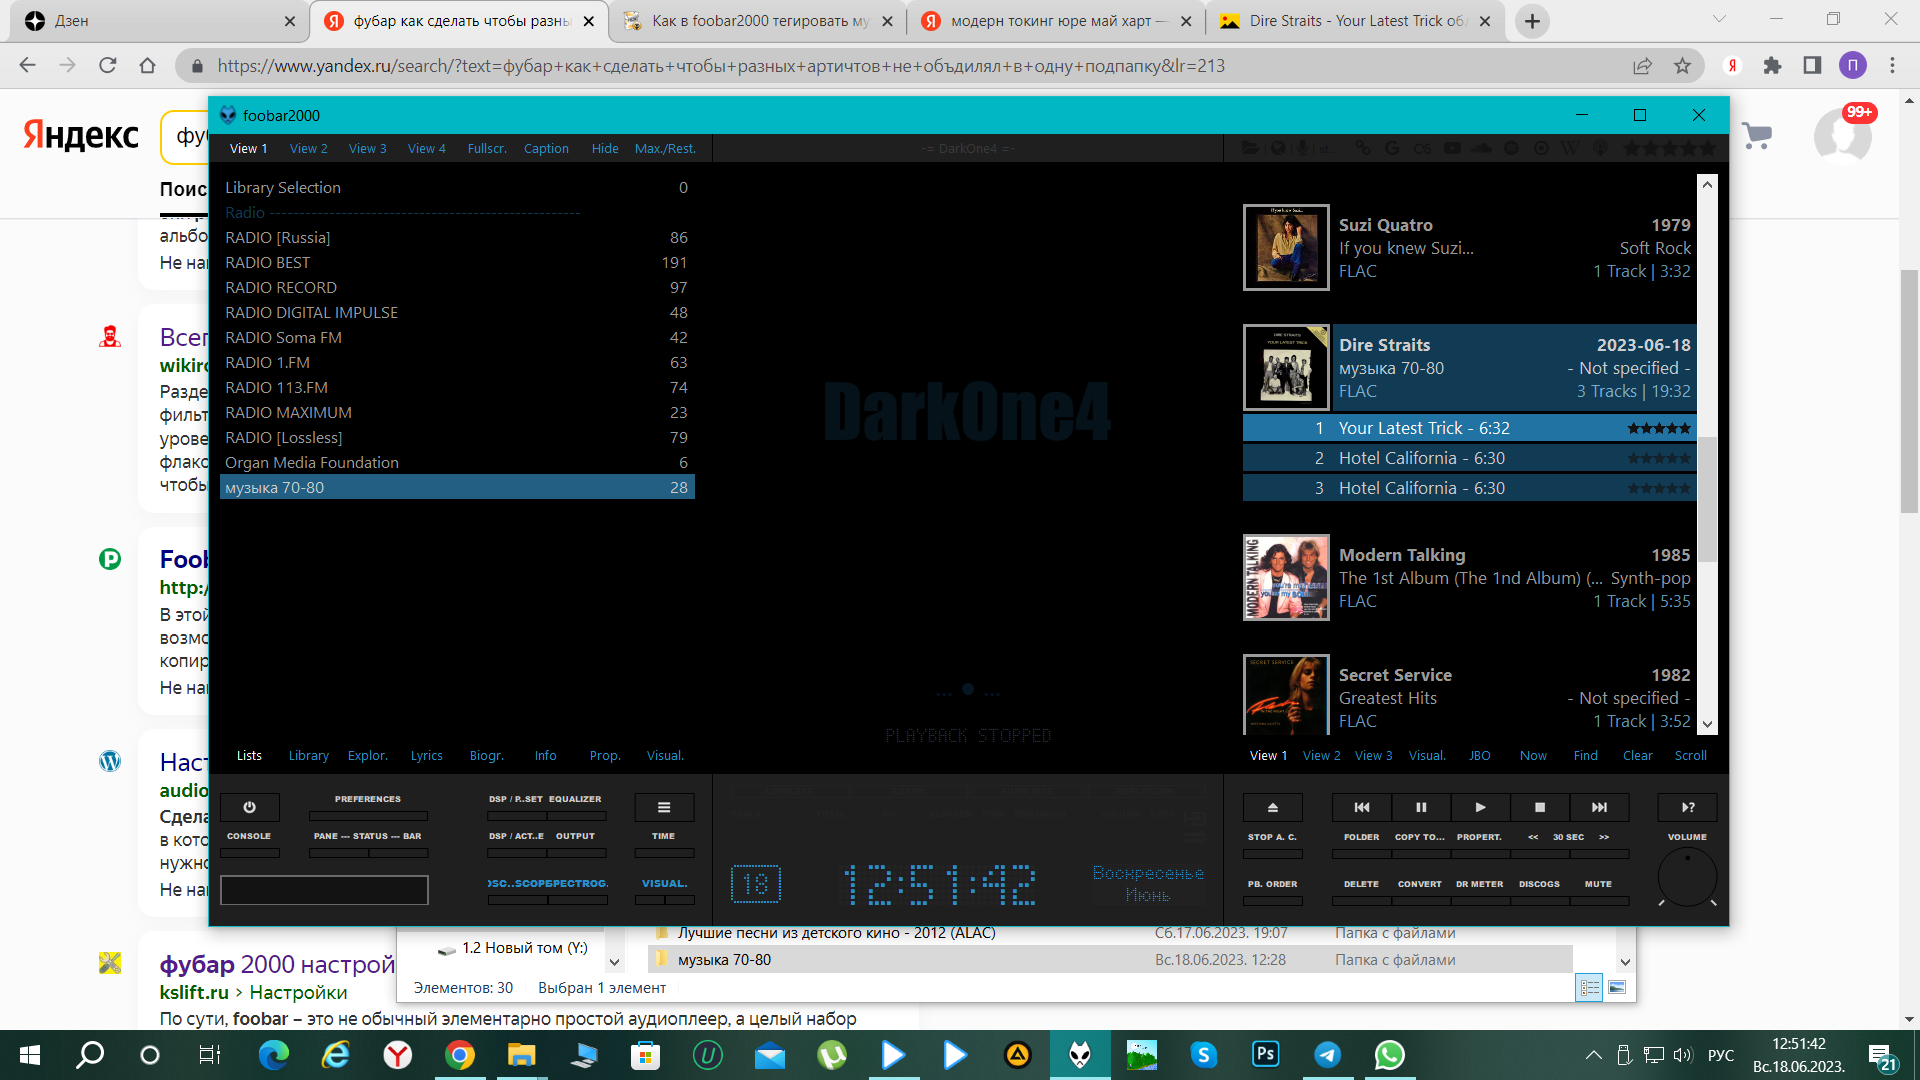Open Chrome tab list dropdown arrow
1920x1080 pixels.
pos(1719,19)
